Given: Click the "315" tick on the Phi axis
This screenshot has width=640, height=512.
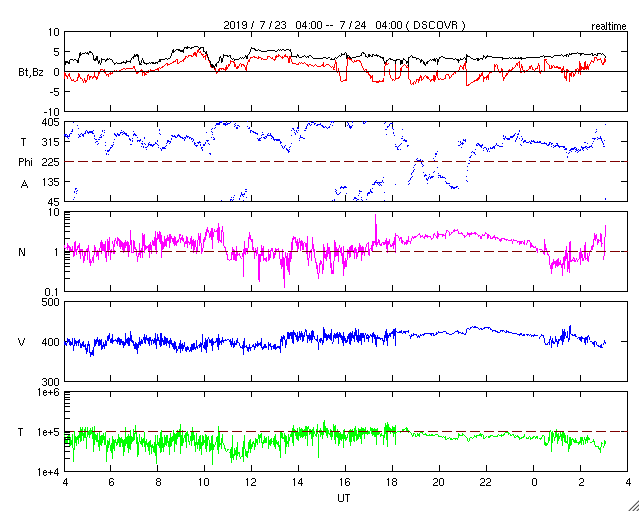Looking at the screenshot, I should pyautogui.click(x=52, y=142).
